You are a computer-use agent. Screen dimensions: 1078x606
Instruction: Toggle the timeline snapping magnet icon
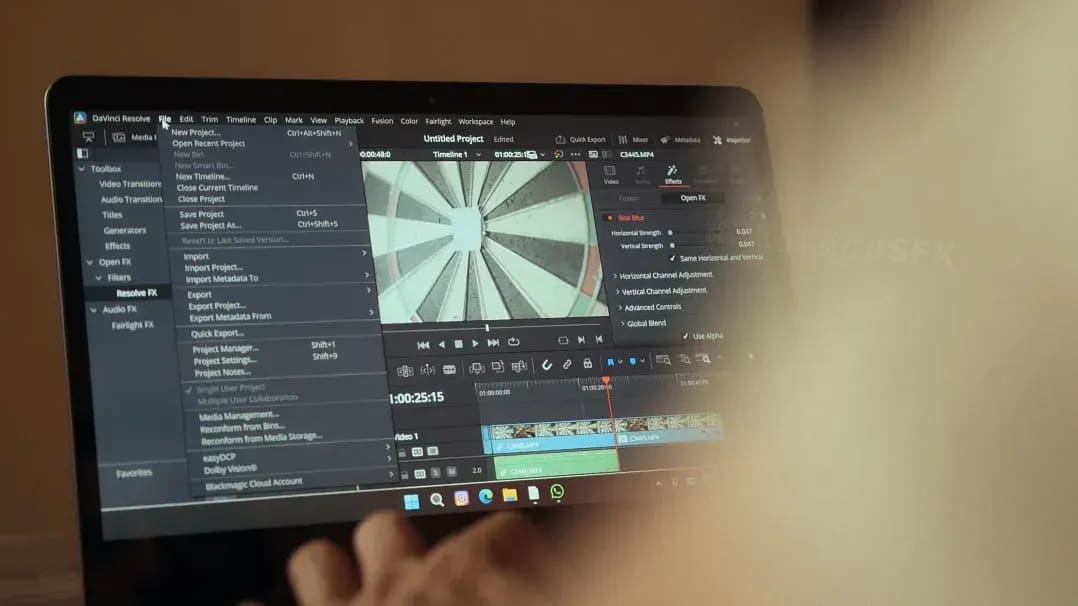coord(547,365)
